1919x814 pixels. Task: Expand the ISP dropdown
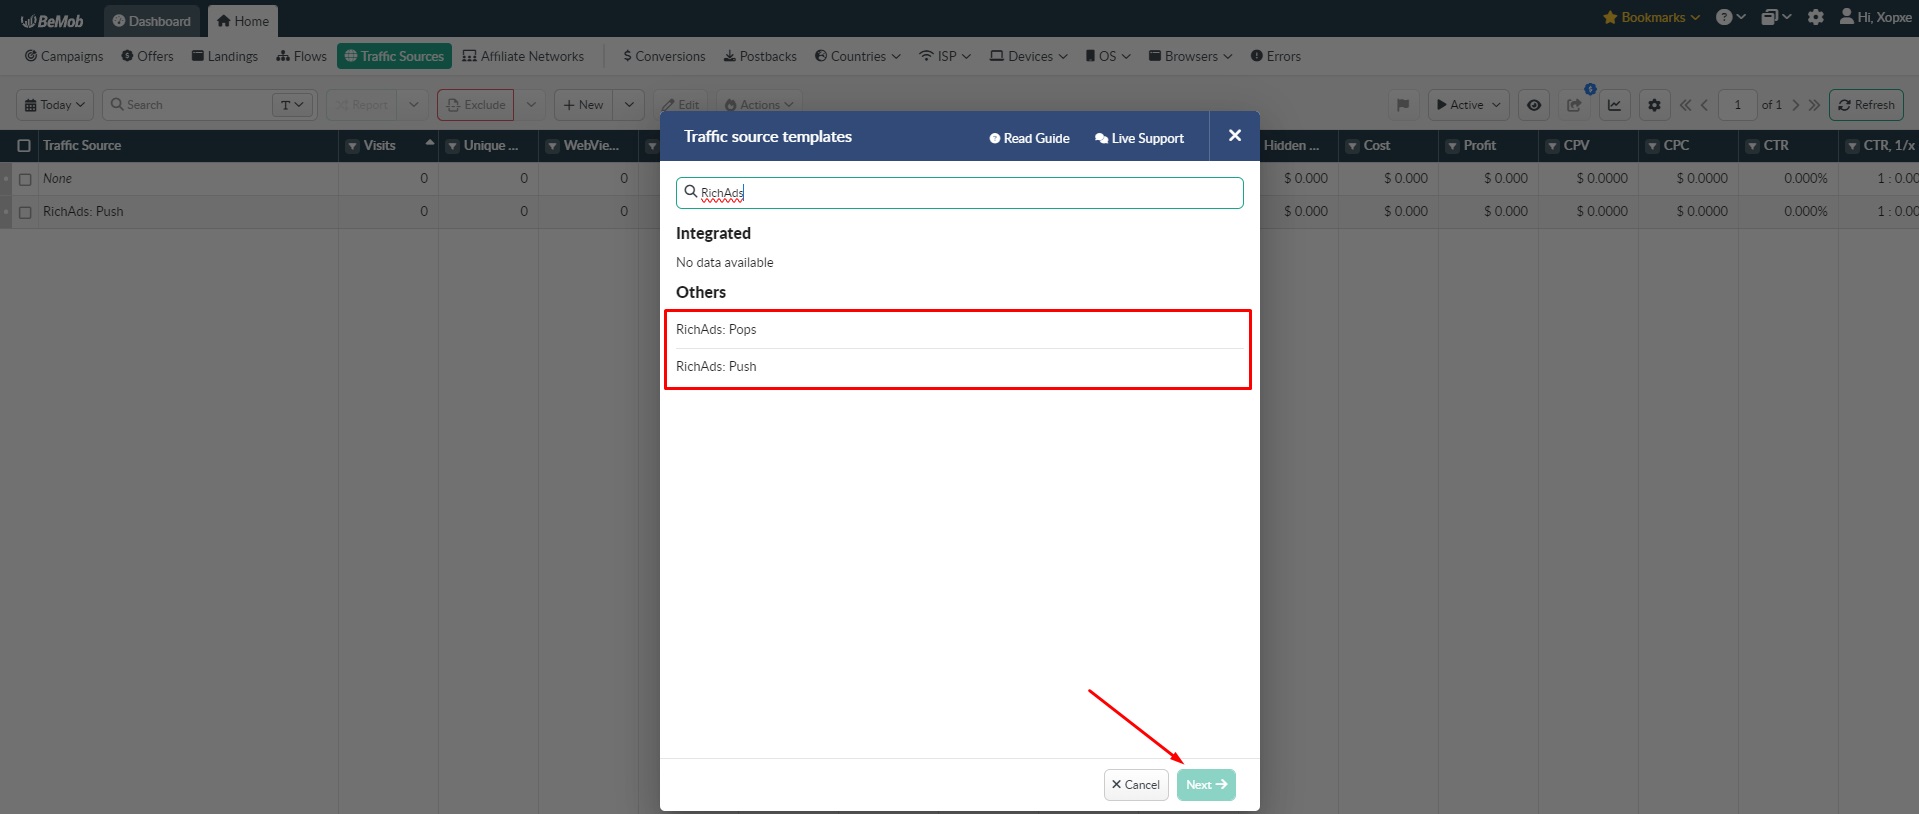click(x=945, y=56)
